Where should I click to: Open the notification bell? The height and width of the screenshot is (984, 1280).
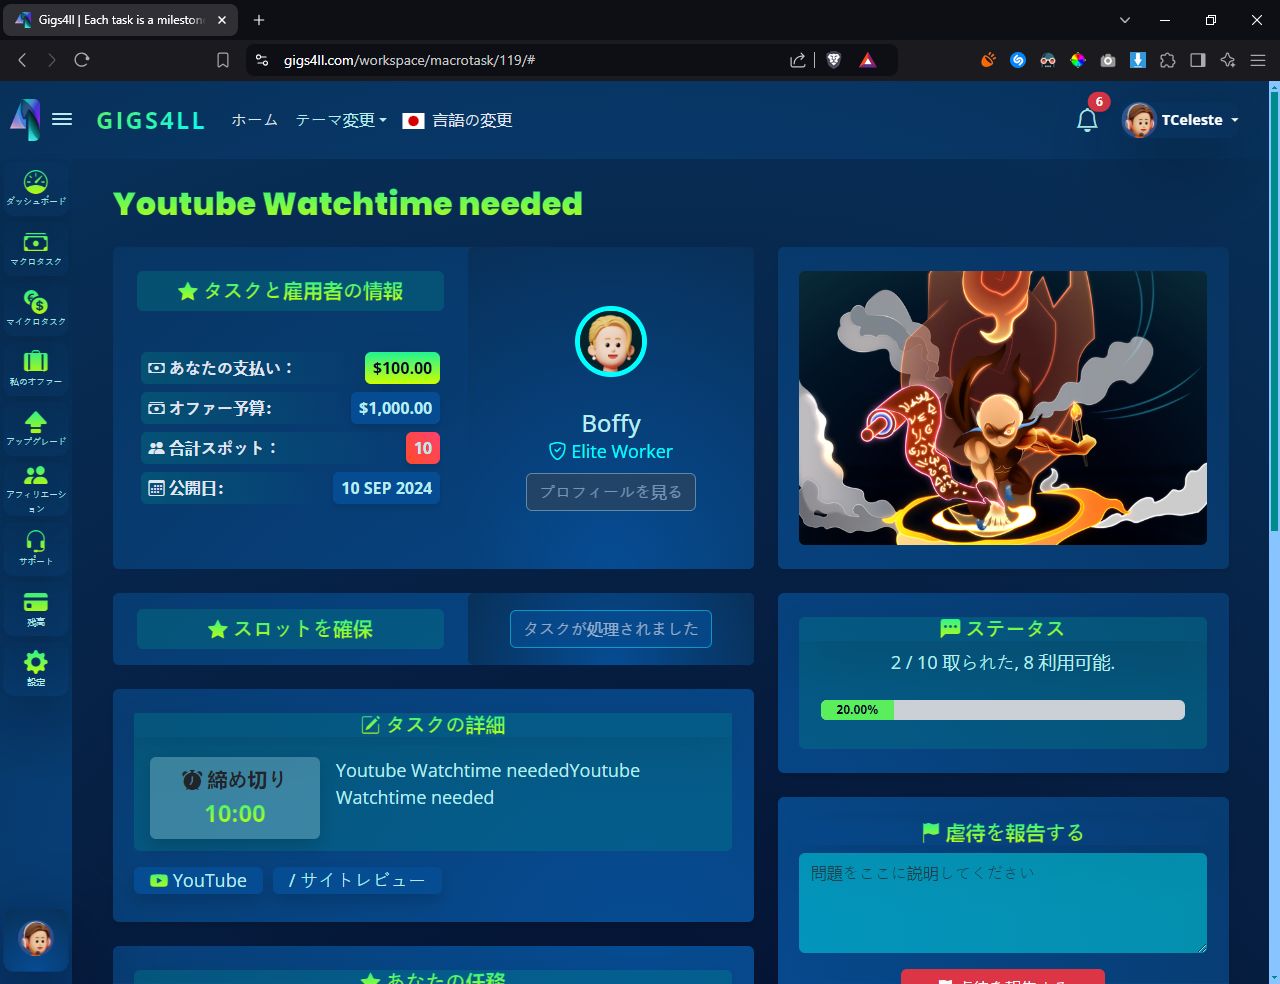click(1087, 120)
